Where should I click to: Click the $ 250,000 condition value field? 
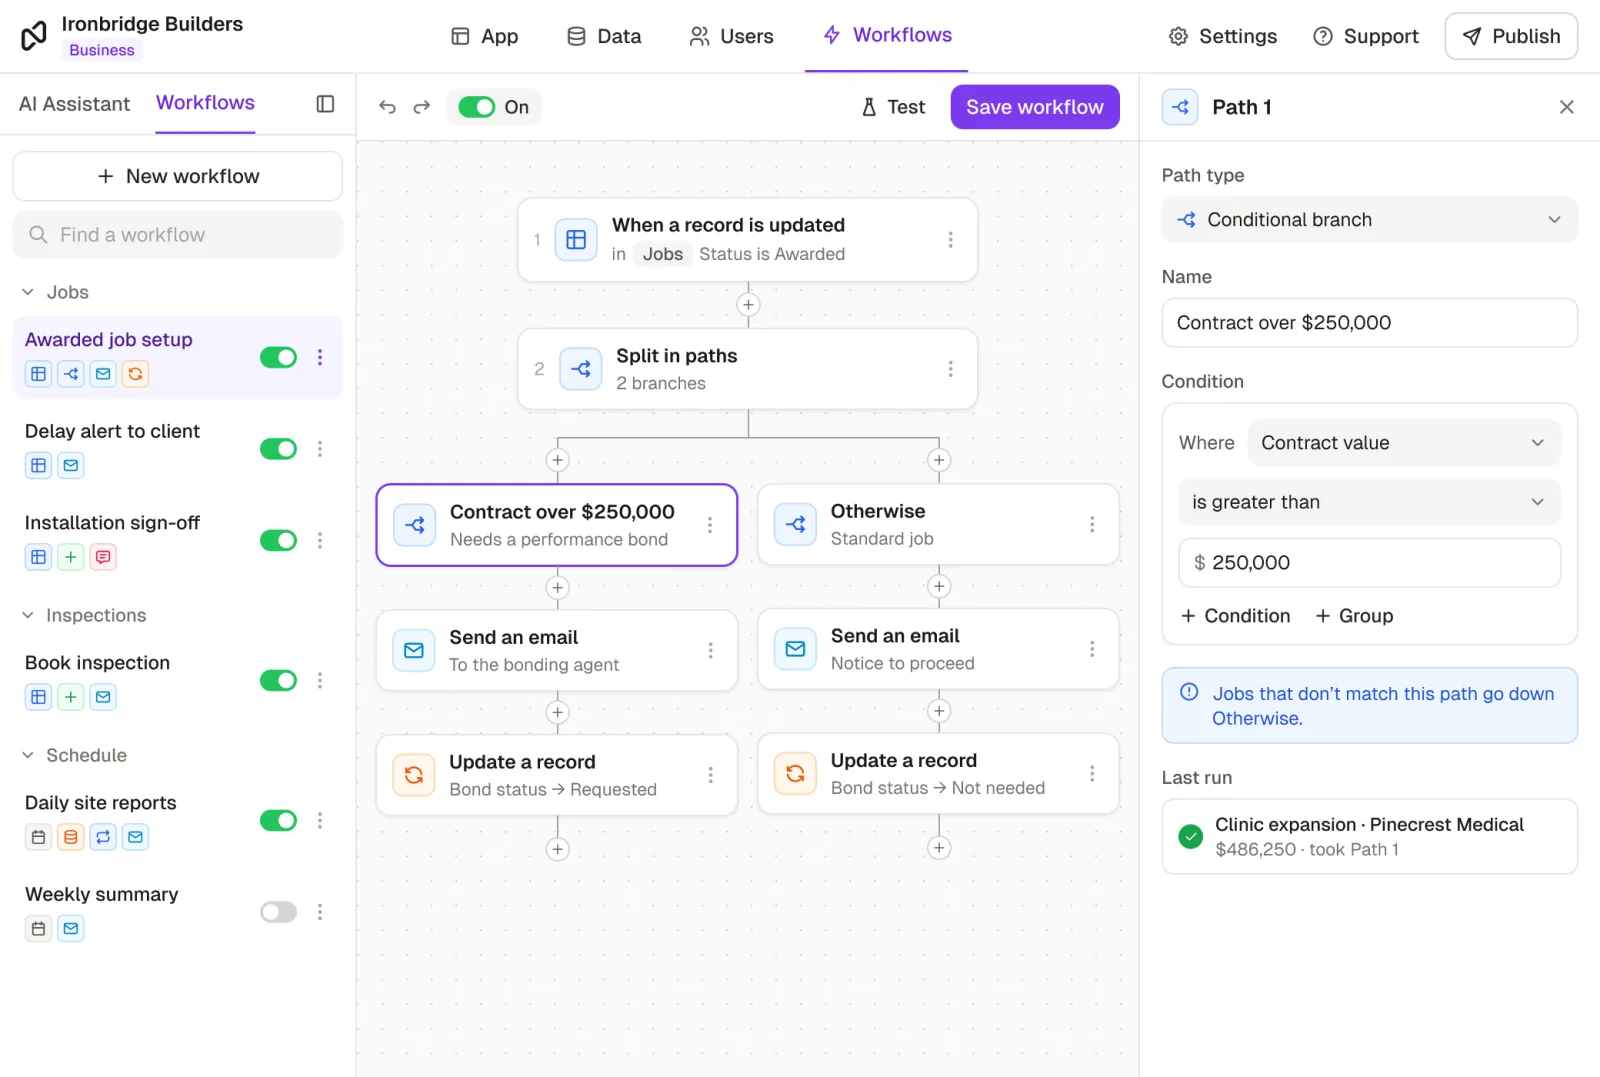coord(1369,563)
